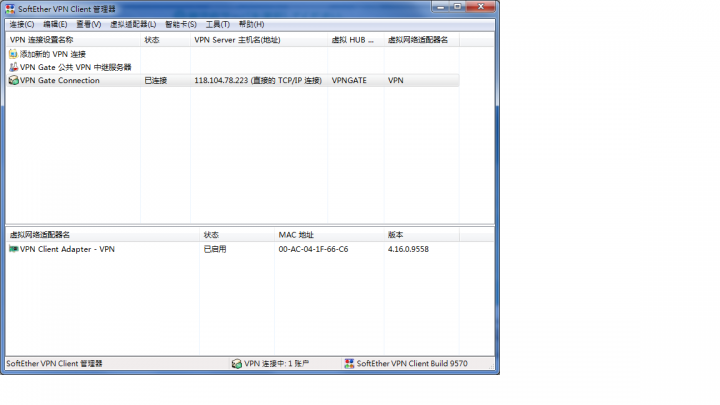Screen dimensions: 720x405
Task: Sort by 版本 column header
Action: click(x=422, y=235)
